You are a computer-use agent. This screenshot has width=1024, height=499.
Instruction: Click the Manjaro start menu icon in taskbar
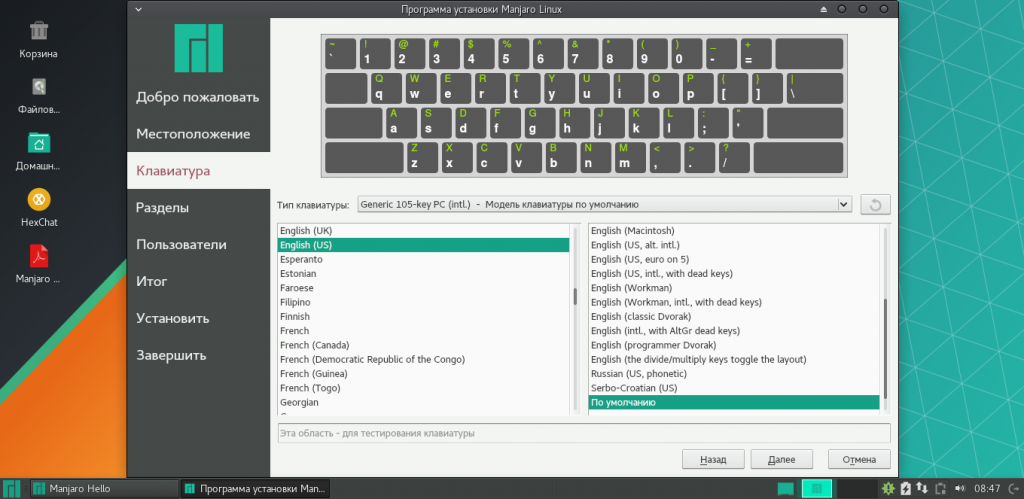pos(12,488)
